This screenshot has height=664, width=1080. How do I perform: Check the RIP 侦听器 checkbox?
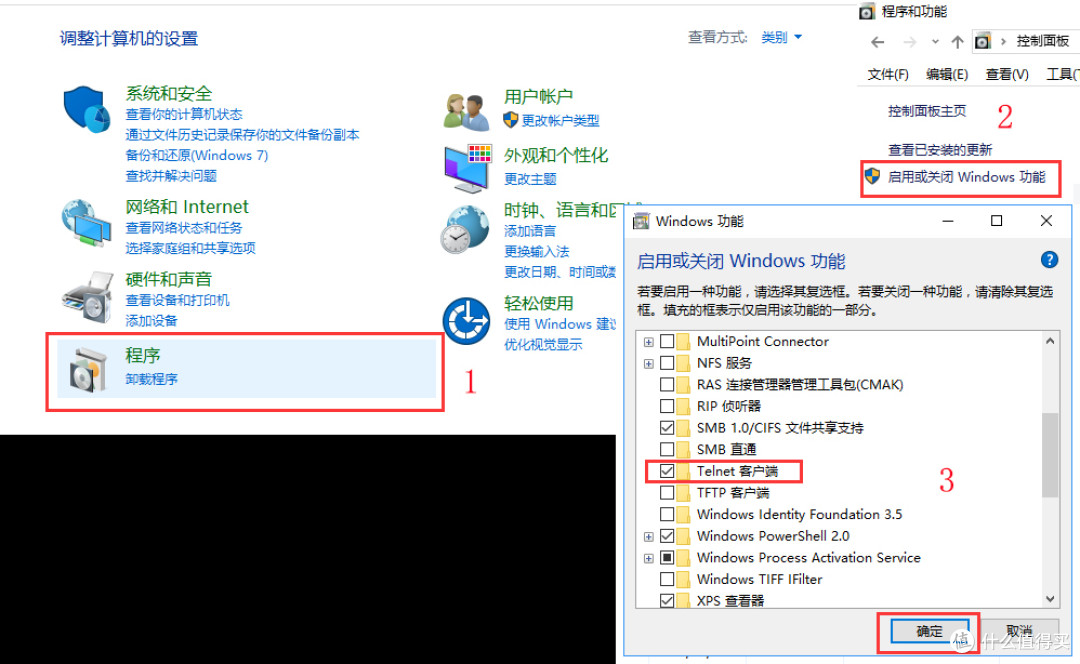tap(667, 406)
